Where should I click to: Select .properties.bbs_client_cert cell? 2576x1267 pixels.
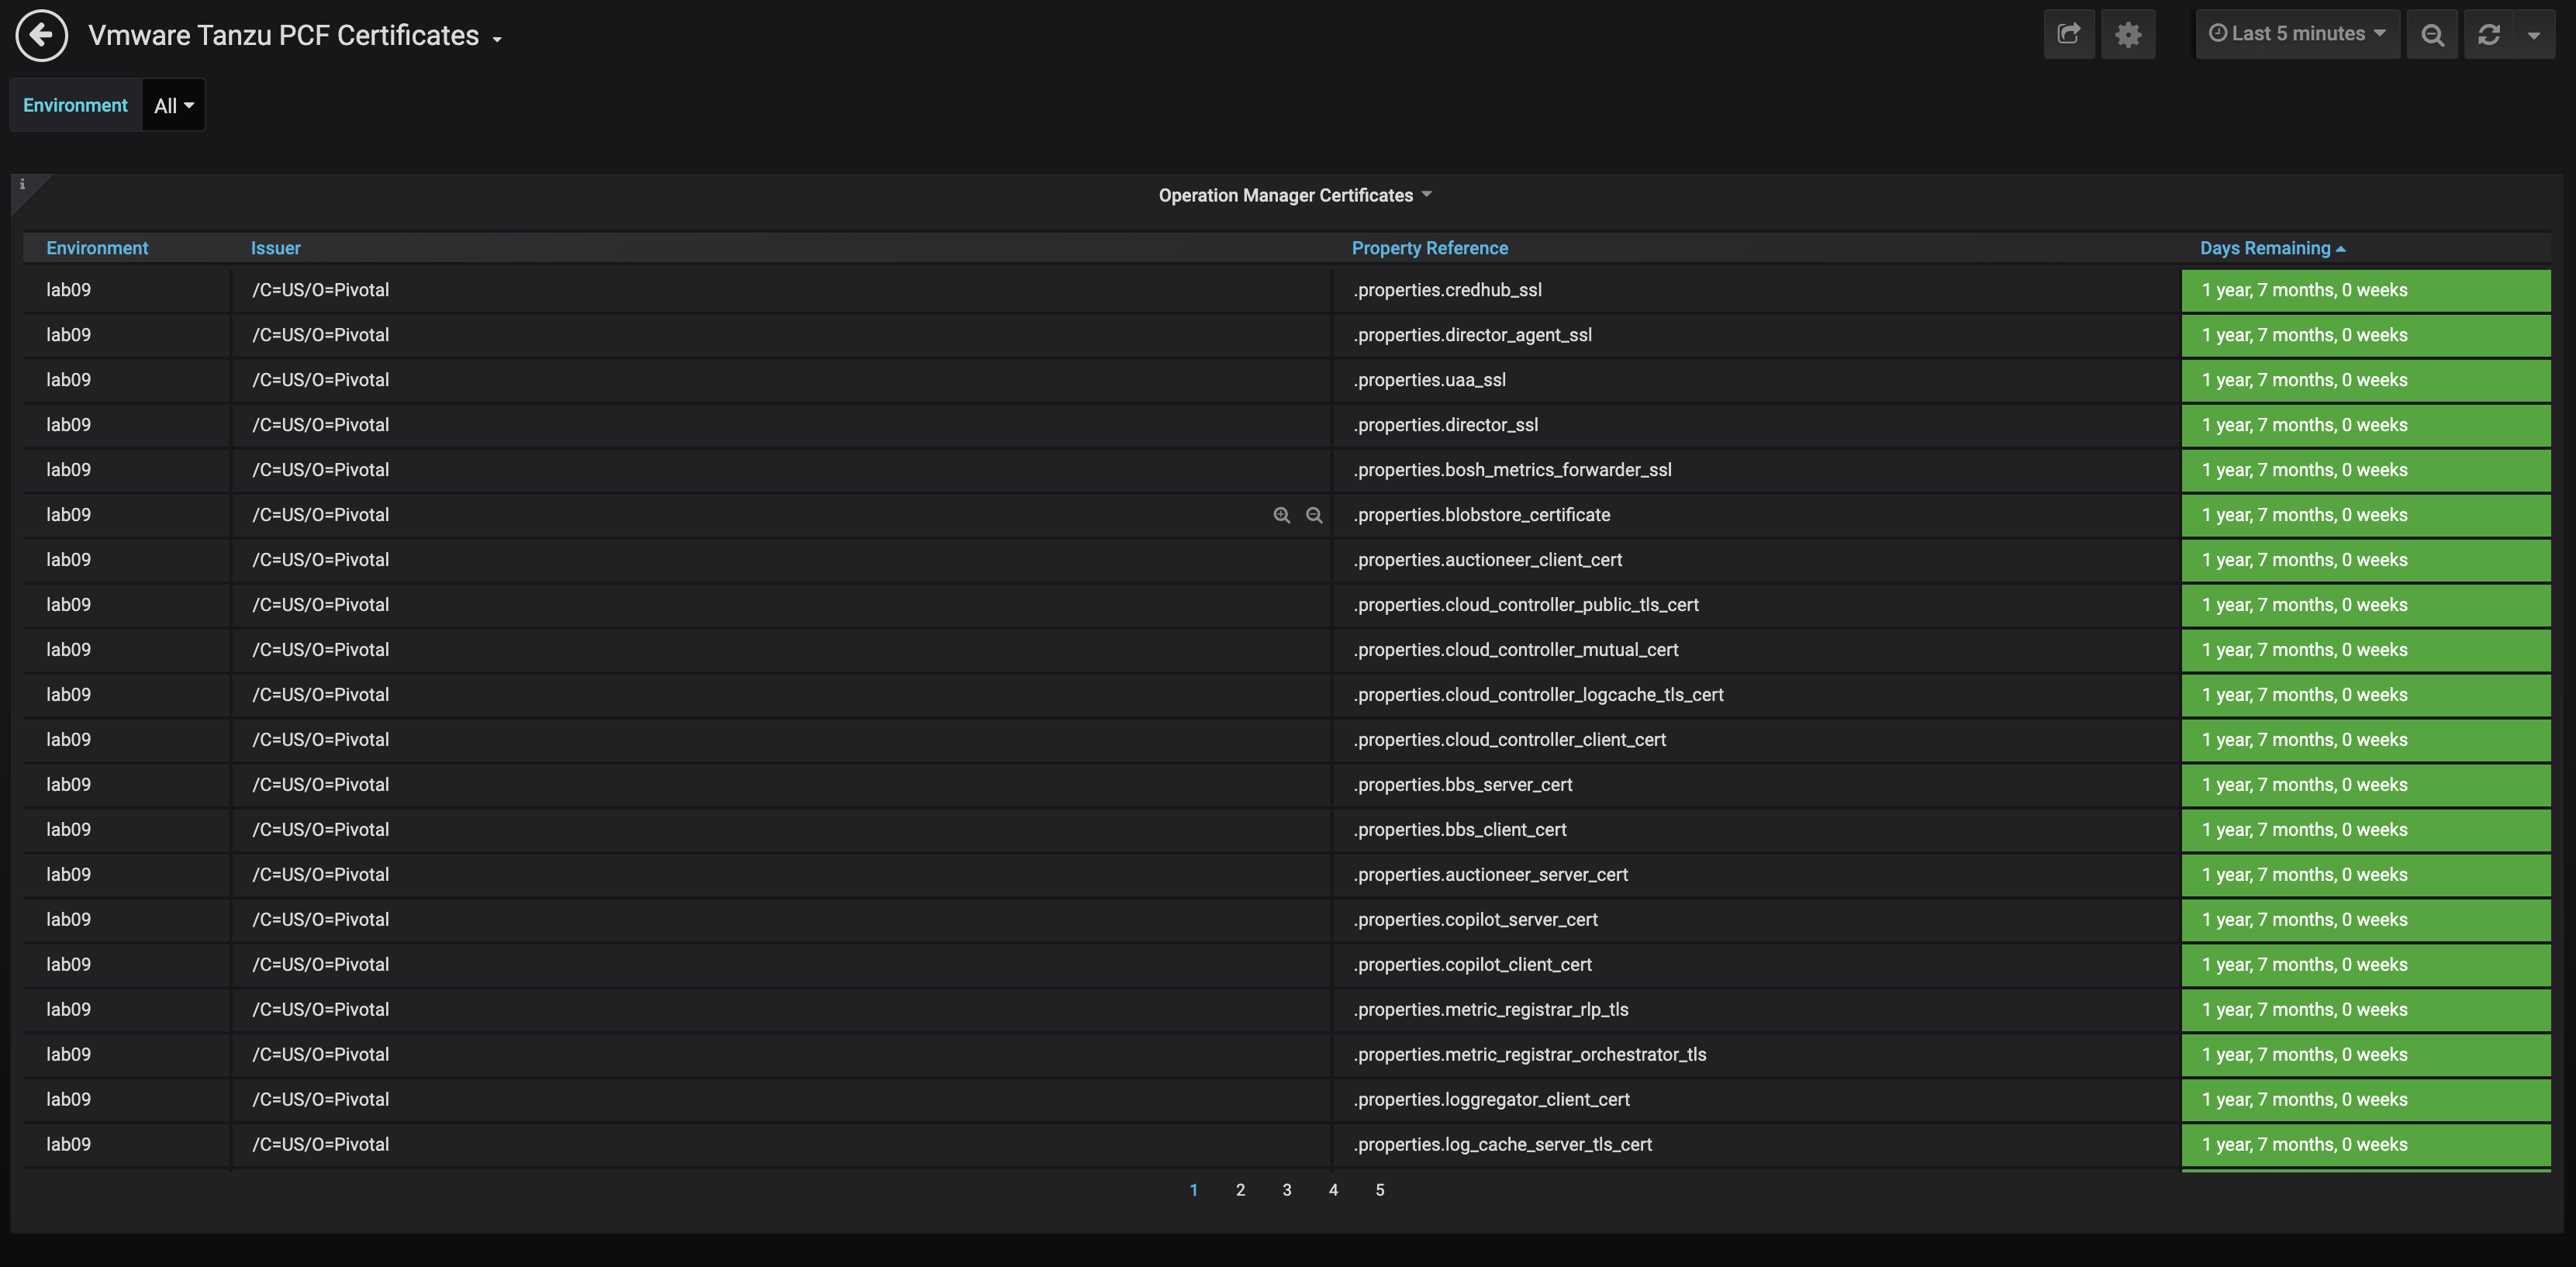[x=1757, y=830]
